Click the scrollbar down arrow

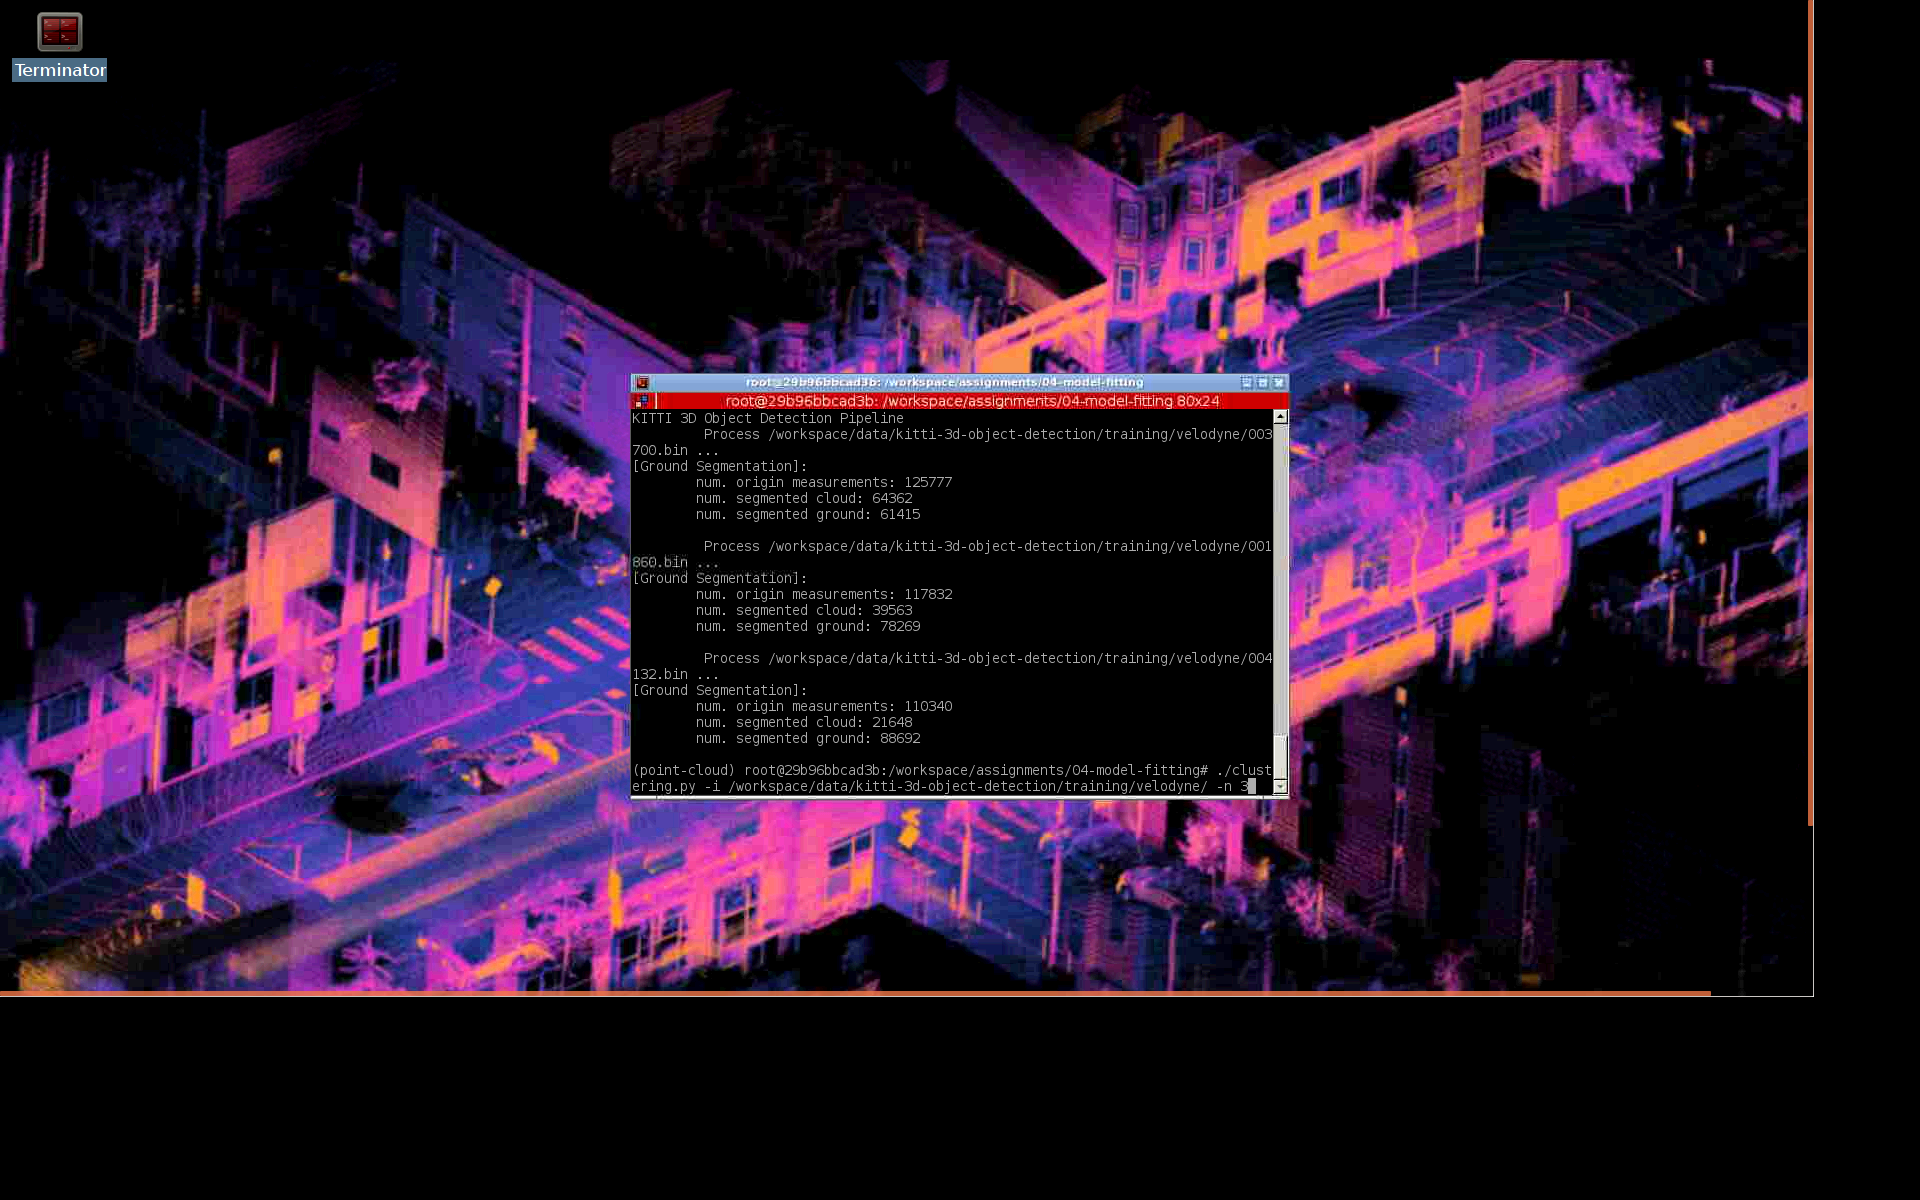click(x=1280, y=787)
